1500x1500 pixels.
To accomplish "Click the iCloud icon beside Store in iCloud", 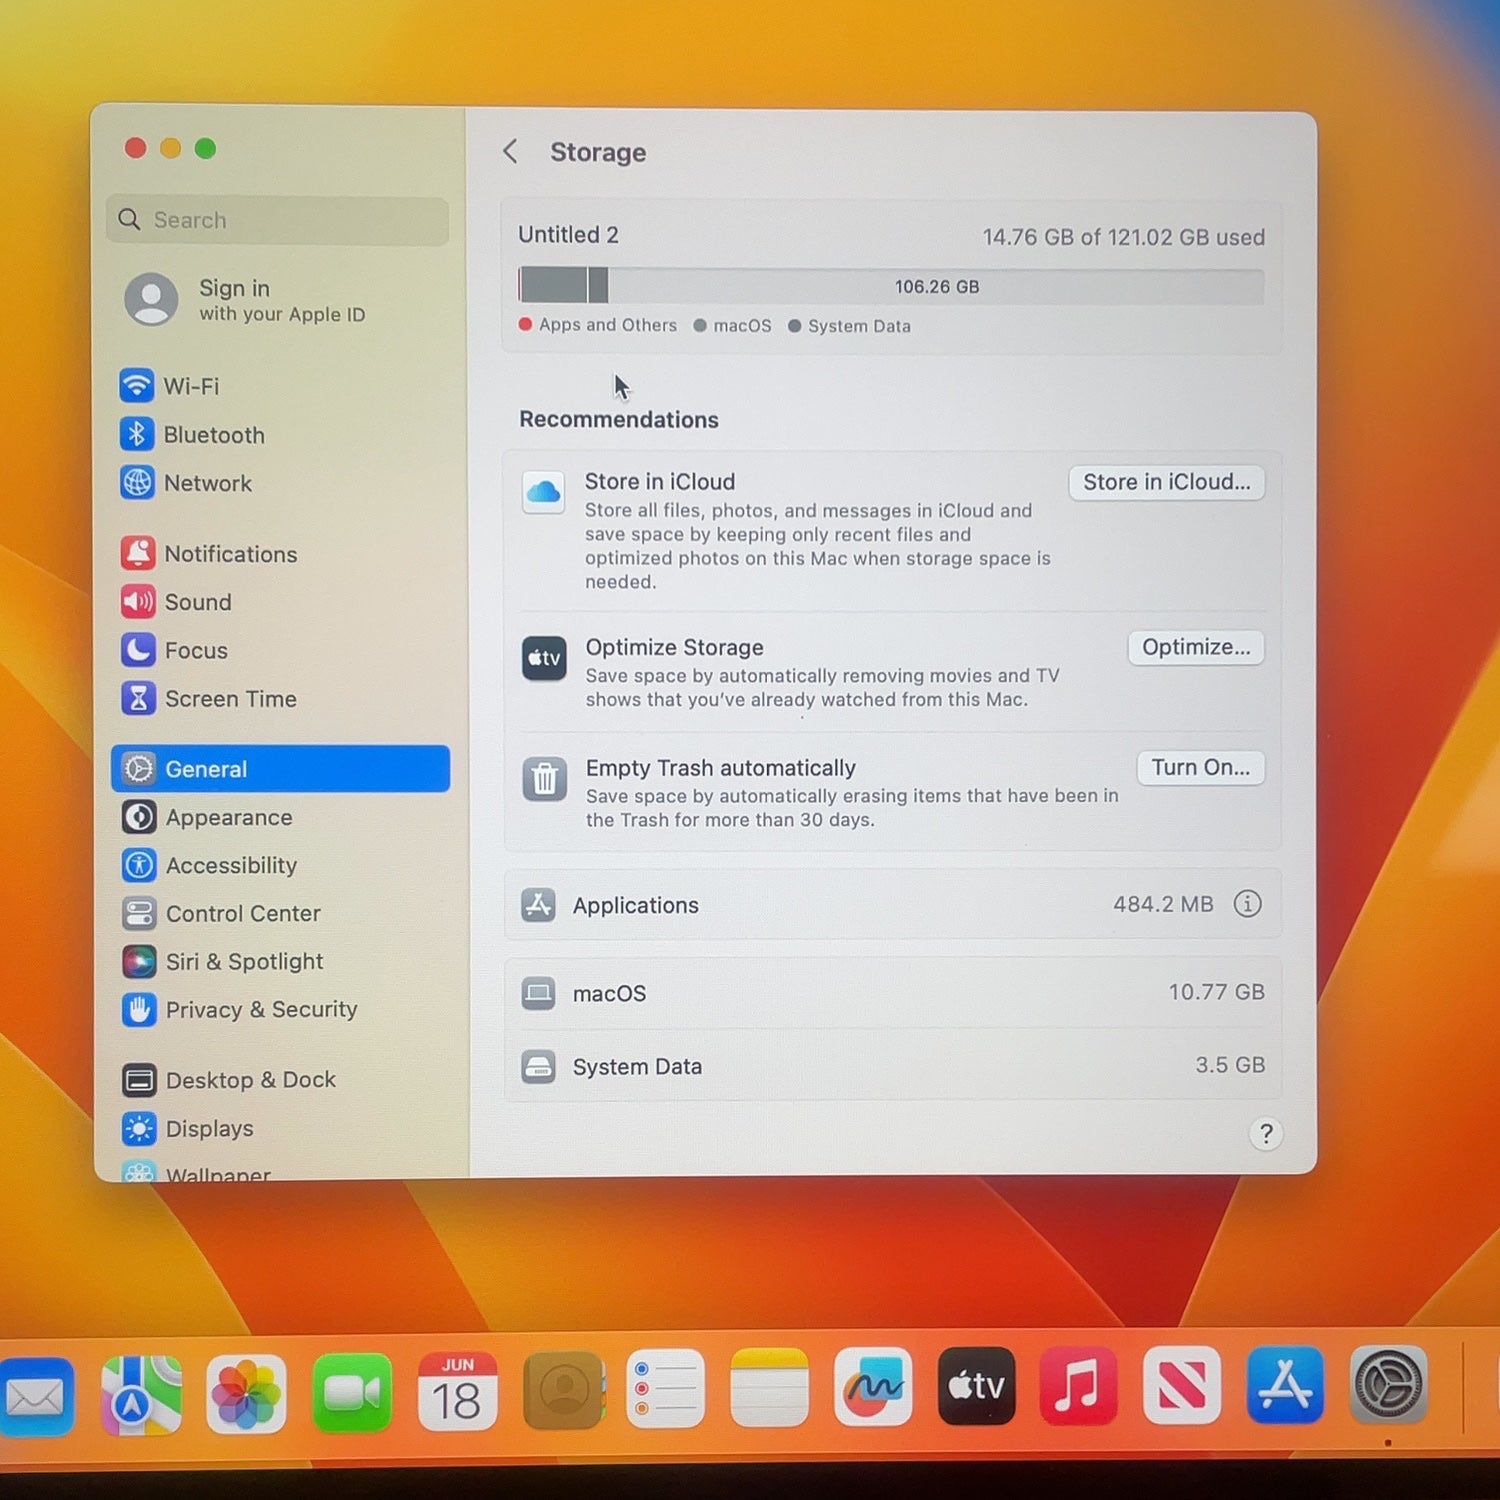I will point(543,492).
